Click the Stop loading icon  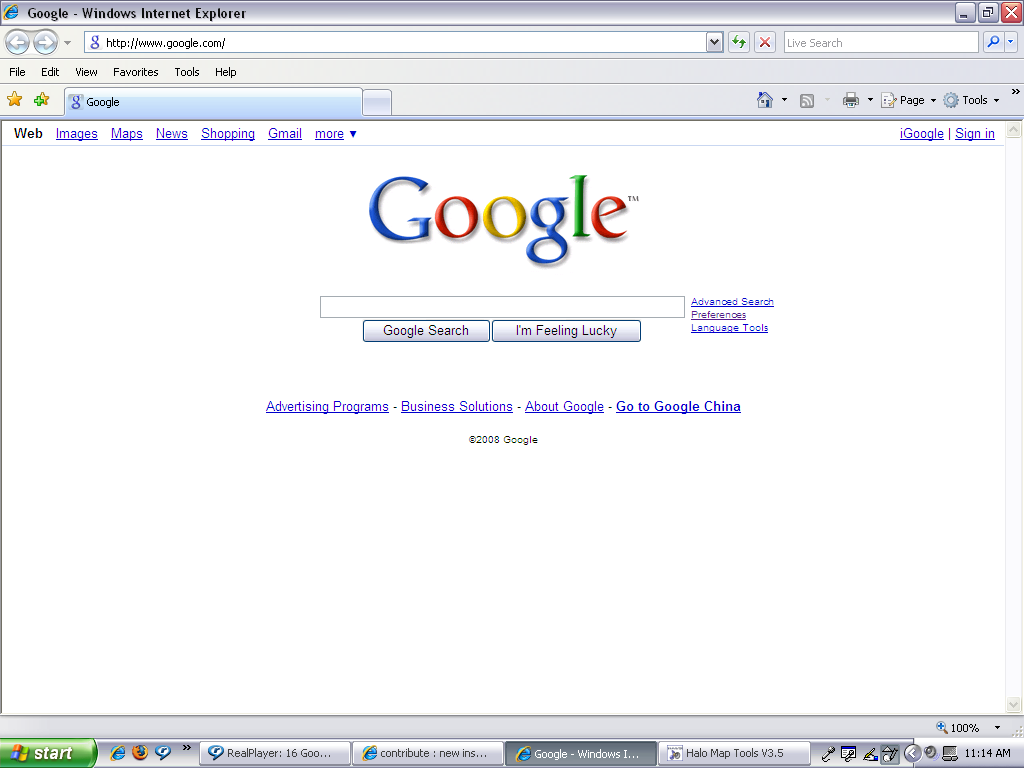tap(763, 42)
